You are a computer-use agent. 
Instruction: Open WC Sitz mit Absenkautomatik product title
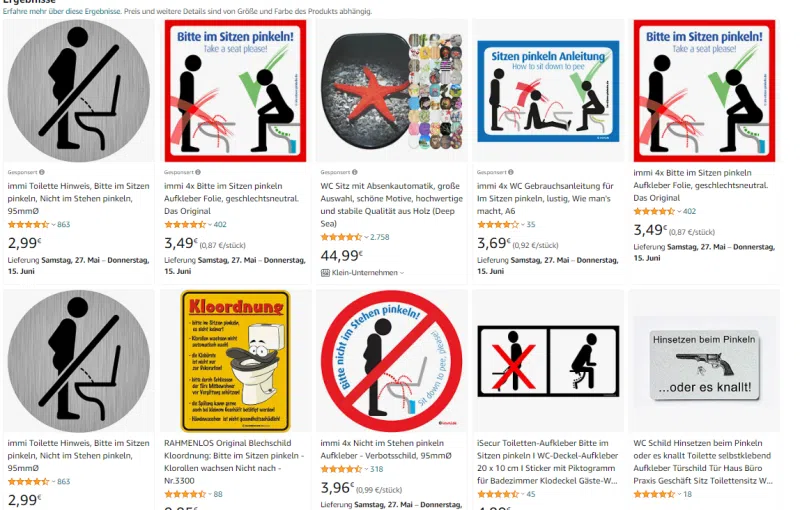click(x=391, y=205)
